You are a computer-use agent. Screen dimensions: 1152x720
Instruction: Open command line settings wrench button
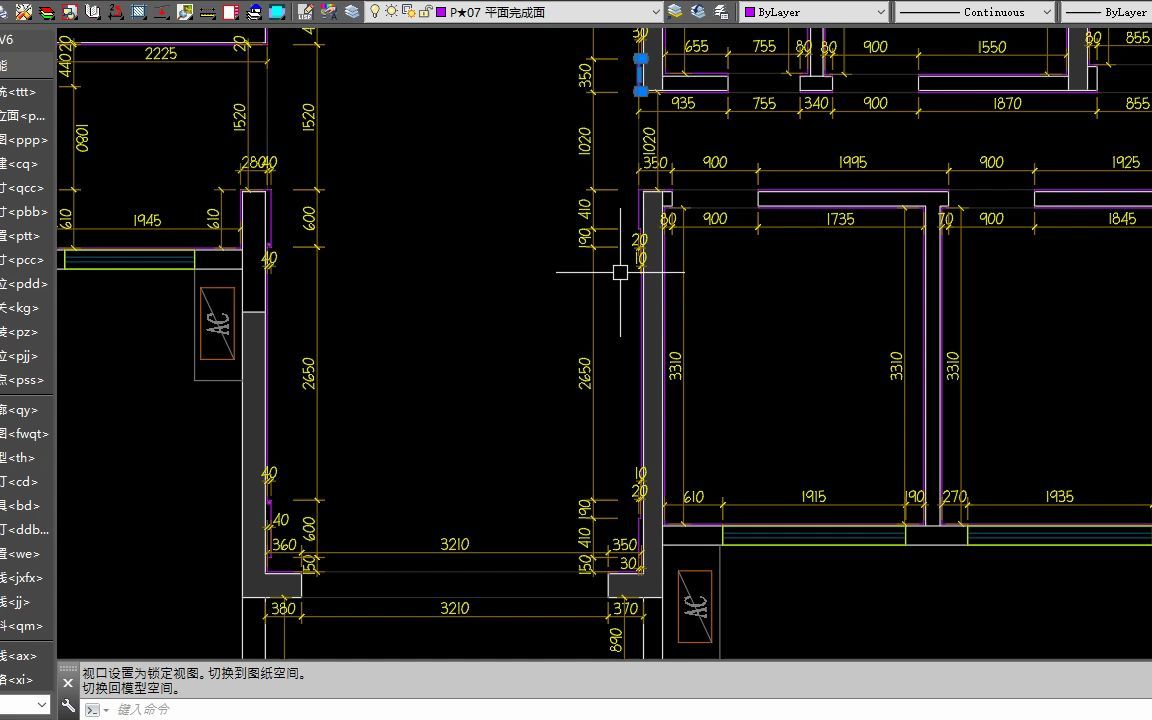[x=68, y=707]
